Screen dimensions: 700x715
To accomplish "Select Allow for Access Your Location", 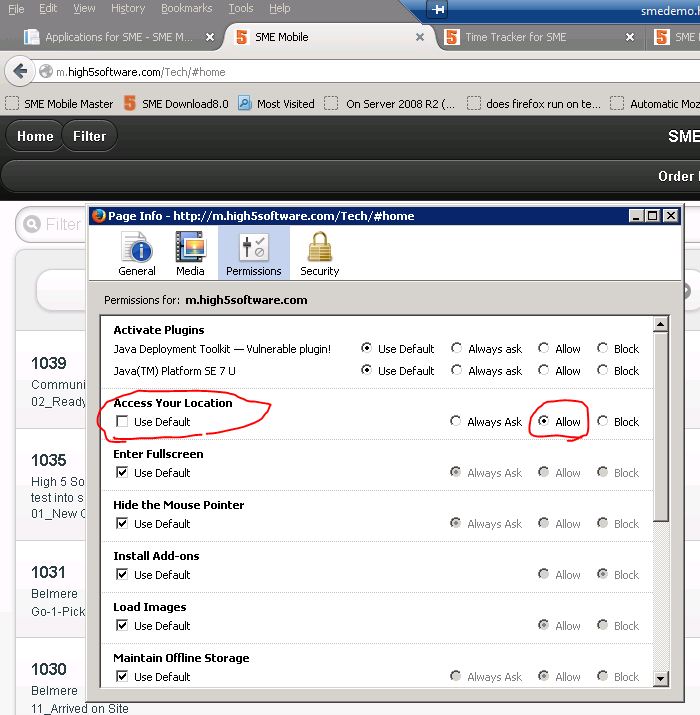I will [543, 421].
